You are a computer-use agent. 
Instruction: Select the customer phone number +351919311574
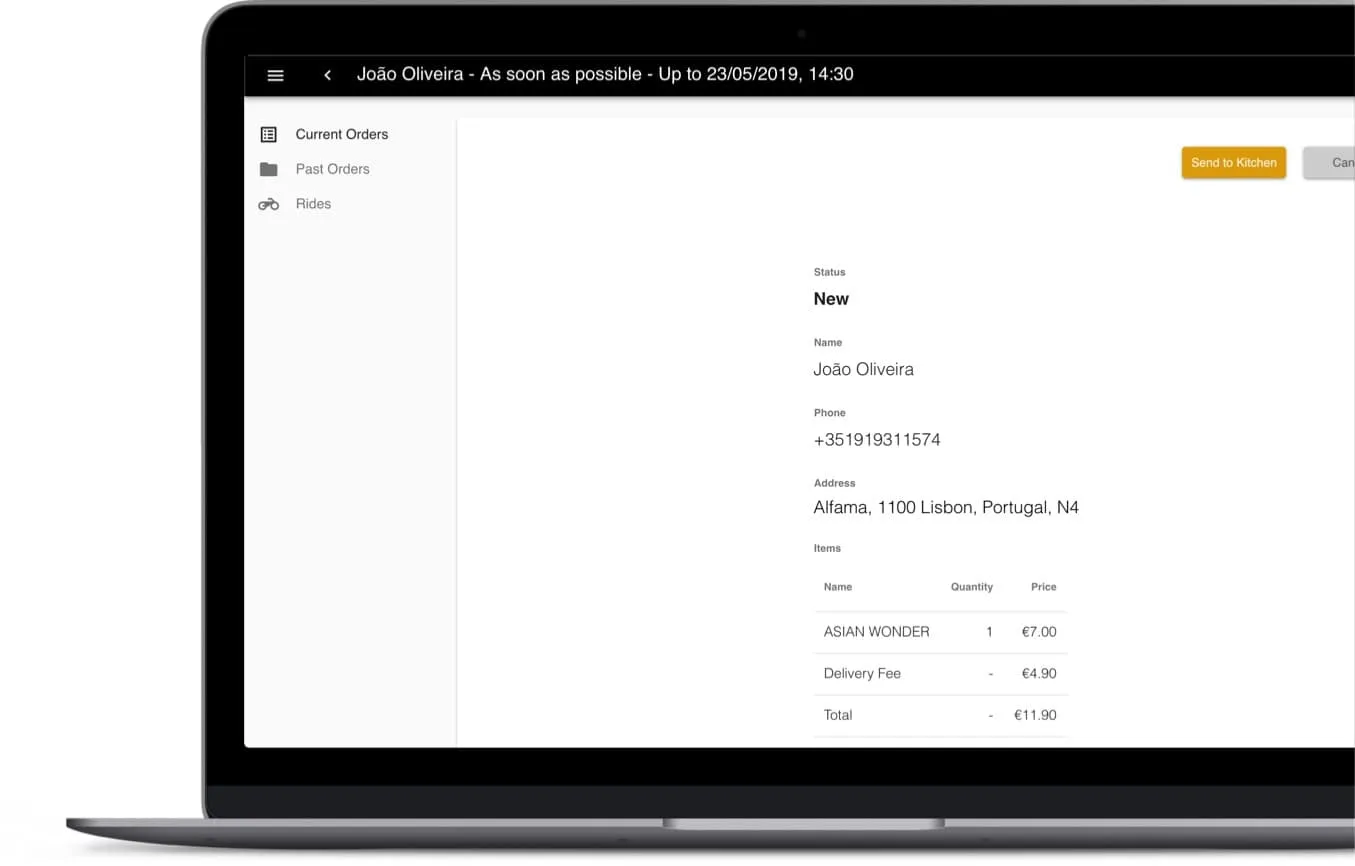pyautogui.click(x=877, y=439)
